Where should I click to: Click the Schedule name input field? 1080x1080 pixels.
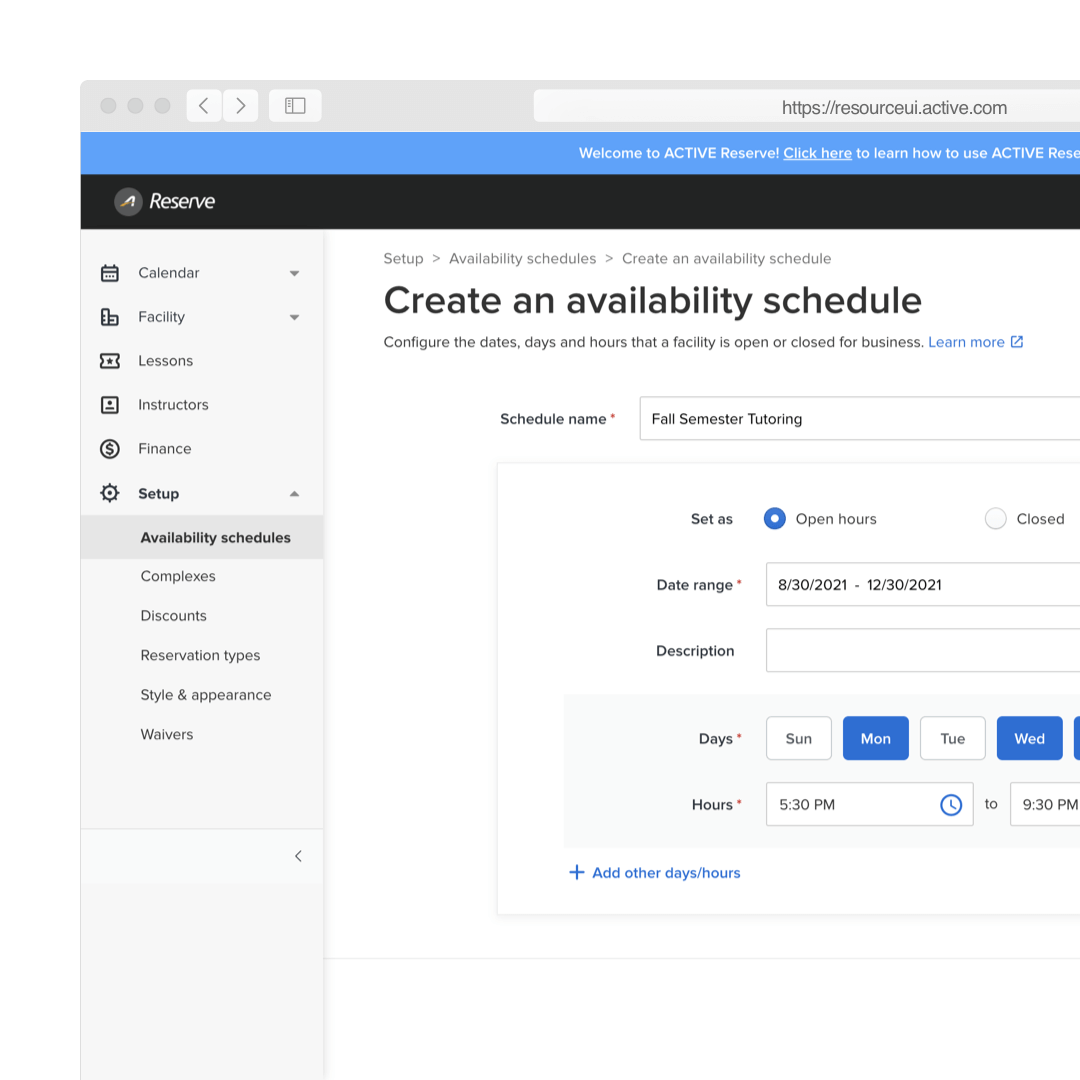click(860, 418)
